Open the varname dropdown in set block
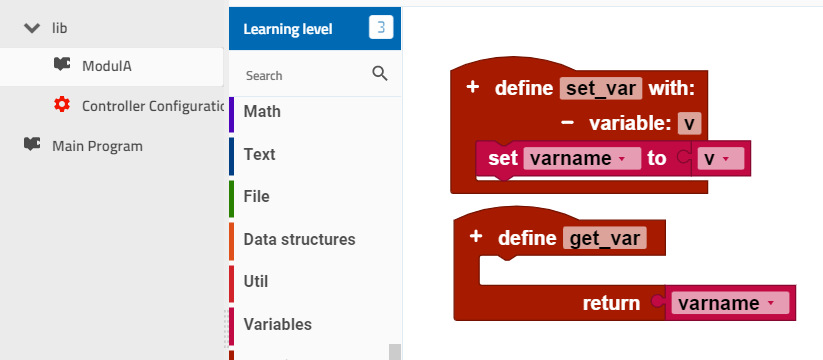The image size is (823, 360). (582, 158)
